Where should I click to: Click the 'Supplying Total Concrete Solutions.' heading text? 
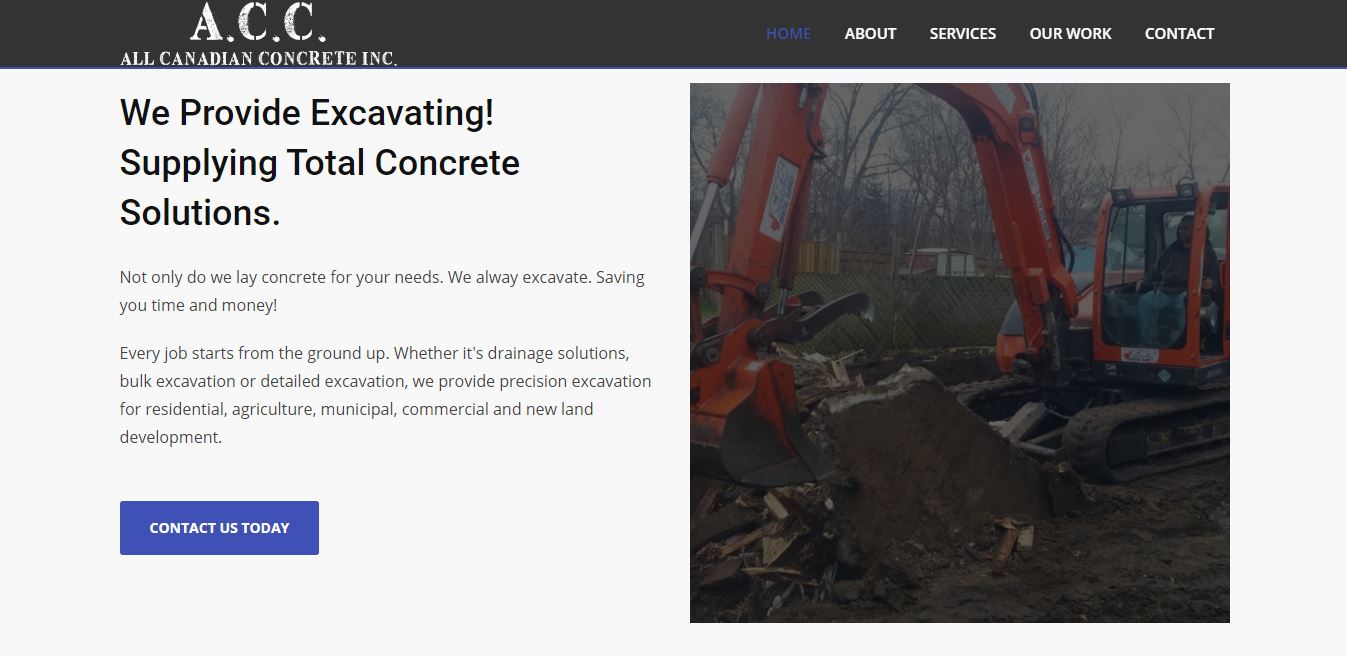(x=320, y=187)
